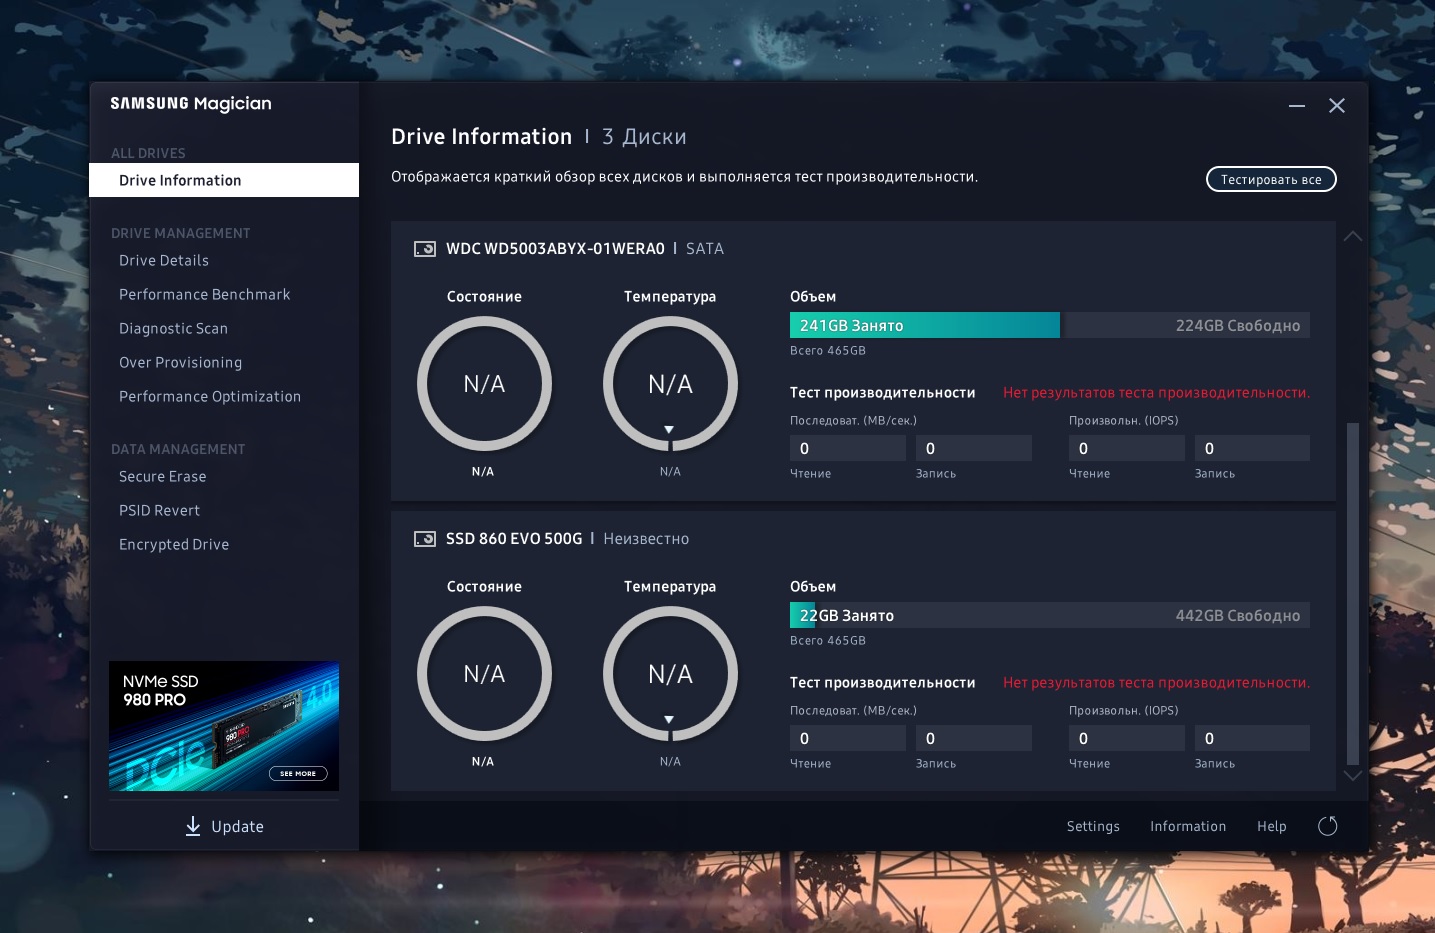Click the download arrow icon next to Update
This screenshot has height=933, width=1435.
pos(193,826)
